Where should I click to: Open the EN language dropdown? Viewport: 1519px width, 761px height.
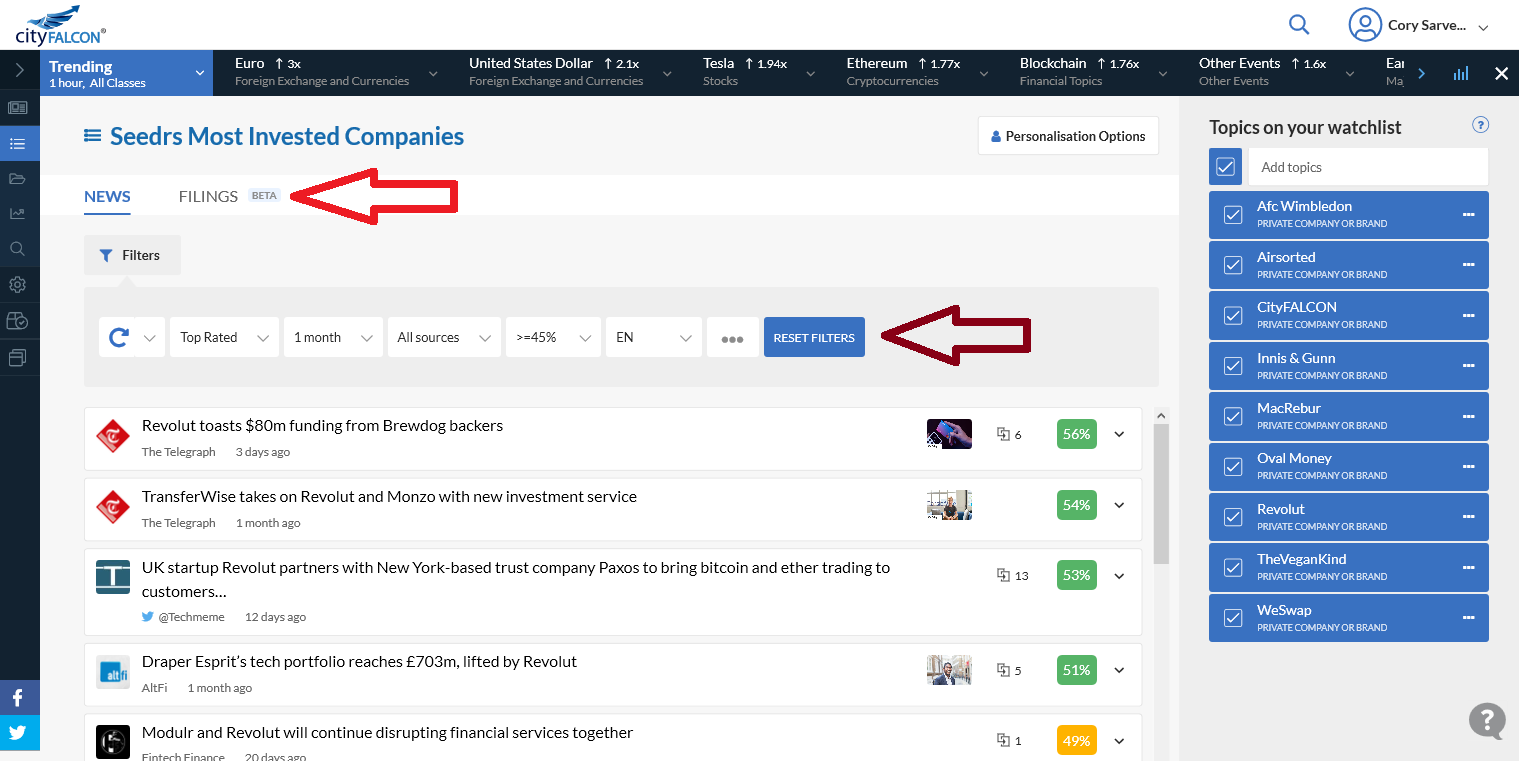(x=653, y=338)
